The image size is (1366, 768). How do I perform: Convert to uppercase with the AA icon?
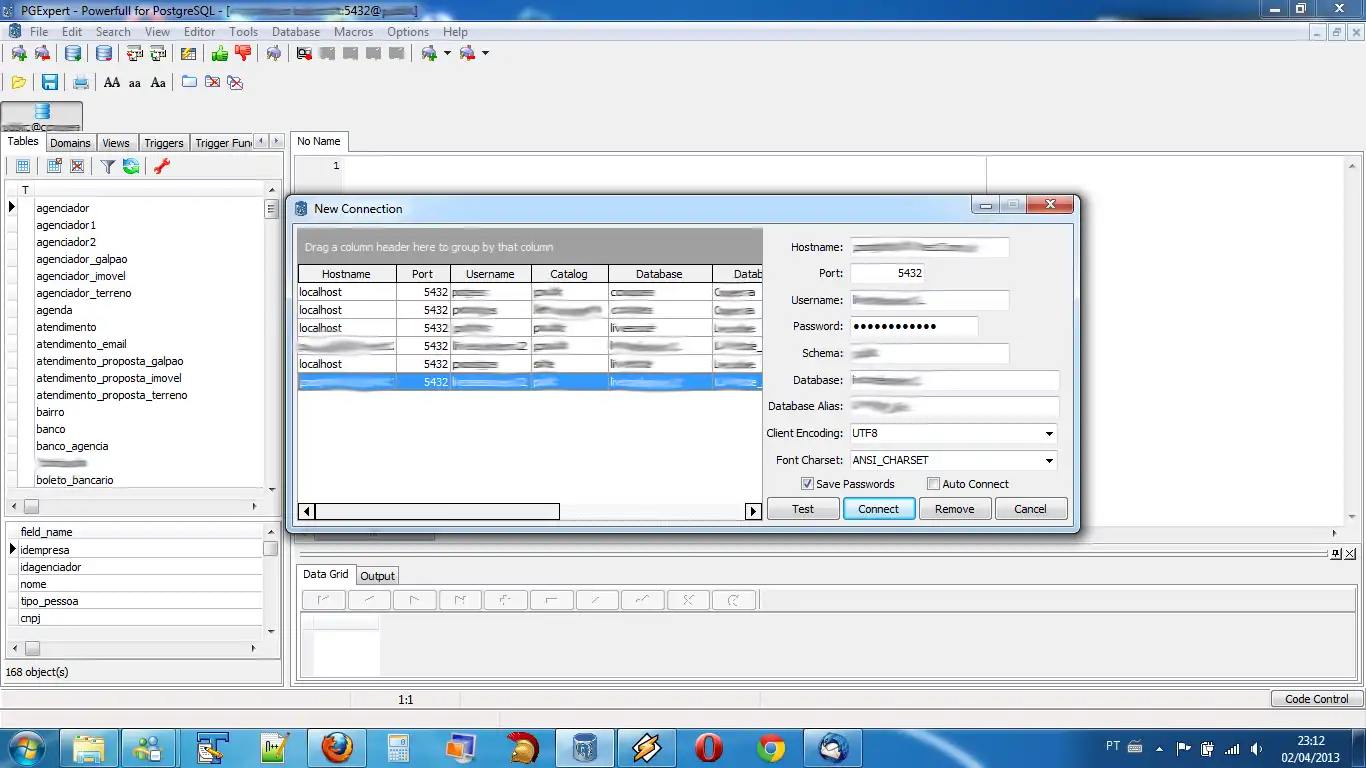tap(112, 82)
